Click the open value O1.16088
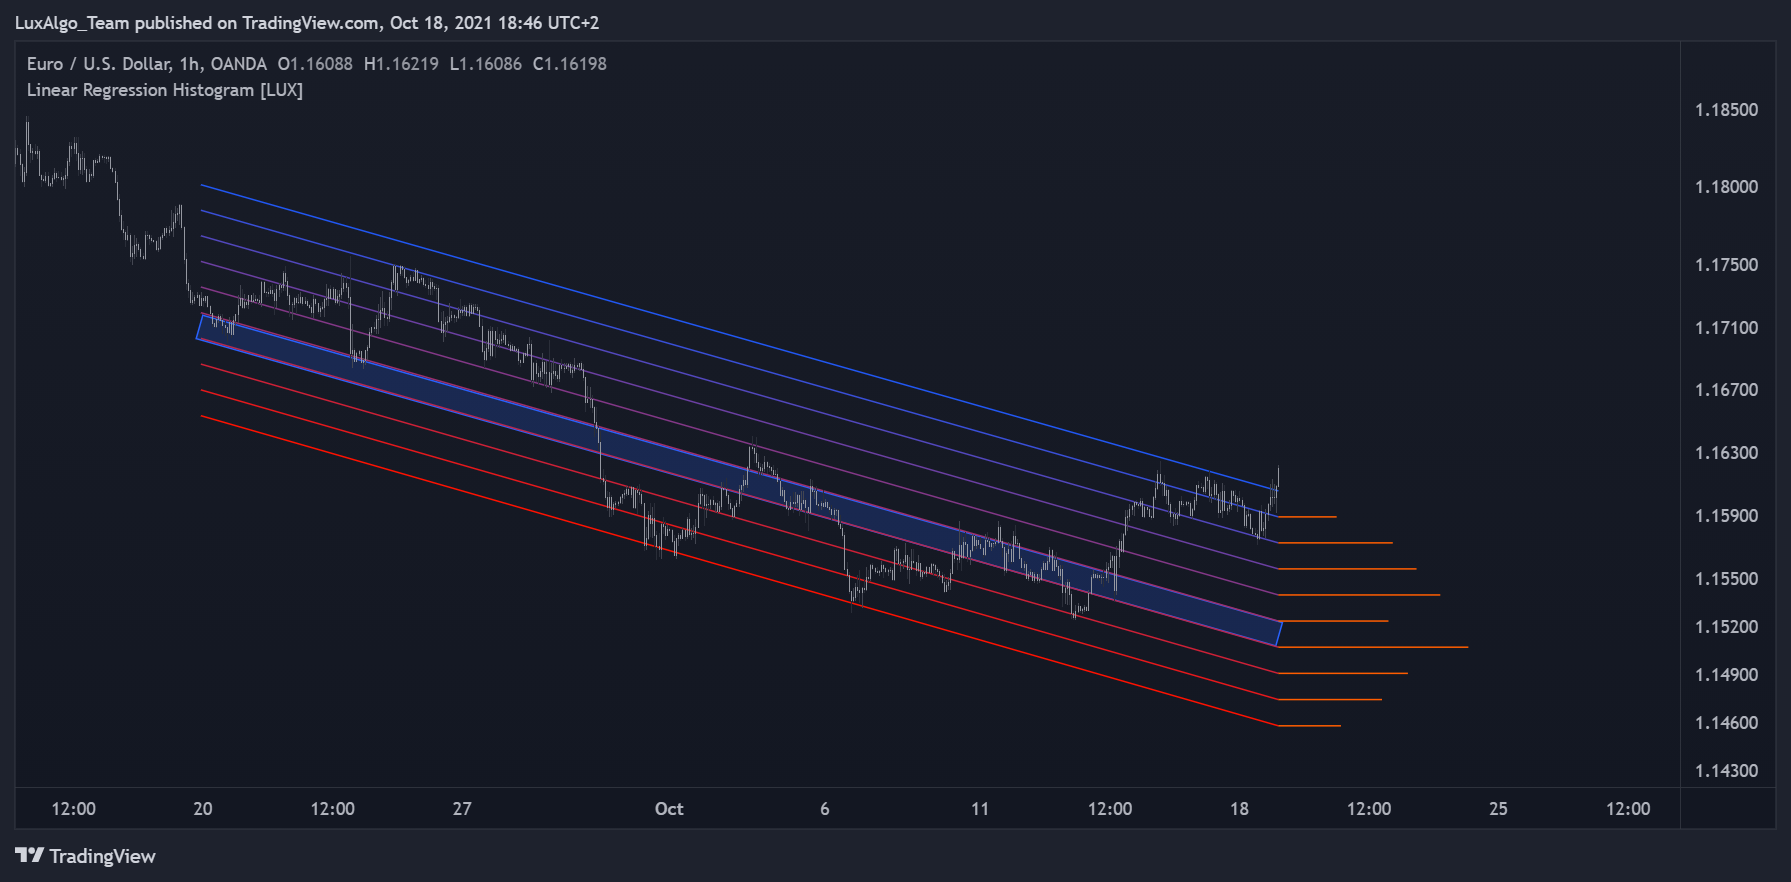The image size is (1791, 882). (315, 64)
